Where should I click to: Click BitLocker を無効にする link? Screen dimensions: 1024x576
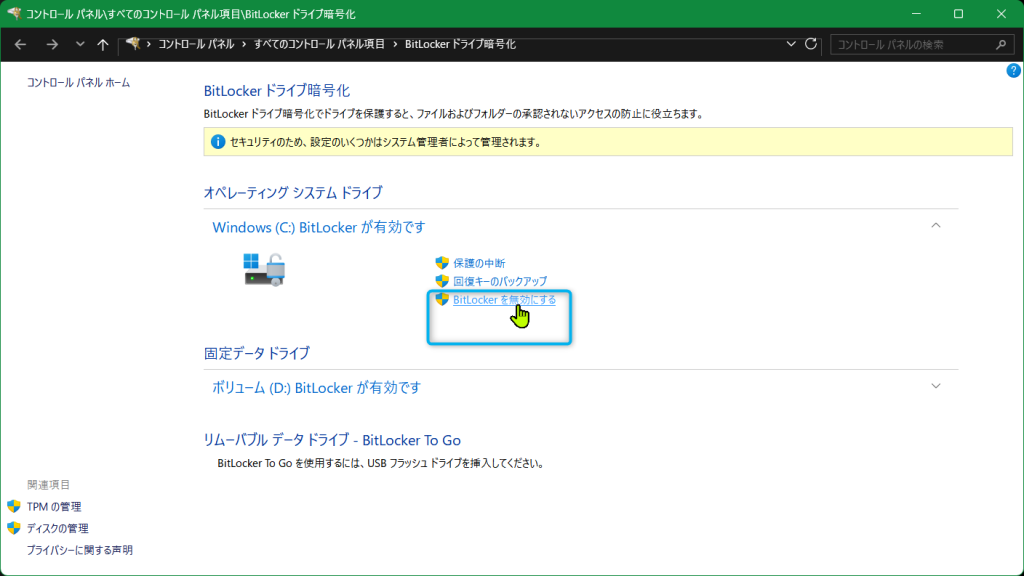pos(504,299)
